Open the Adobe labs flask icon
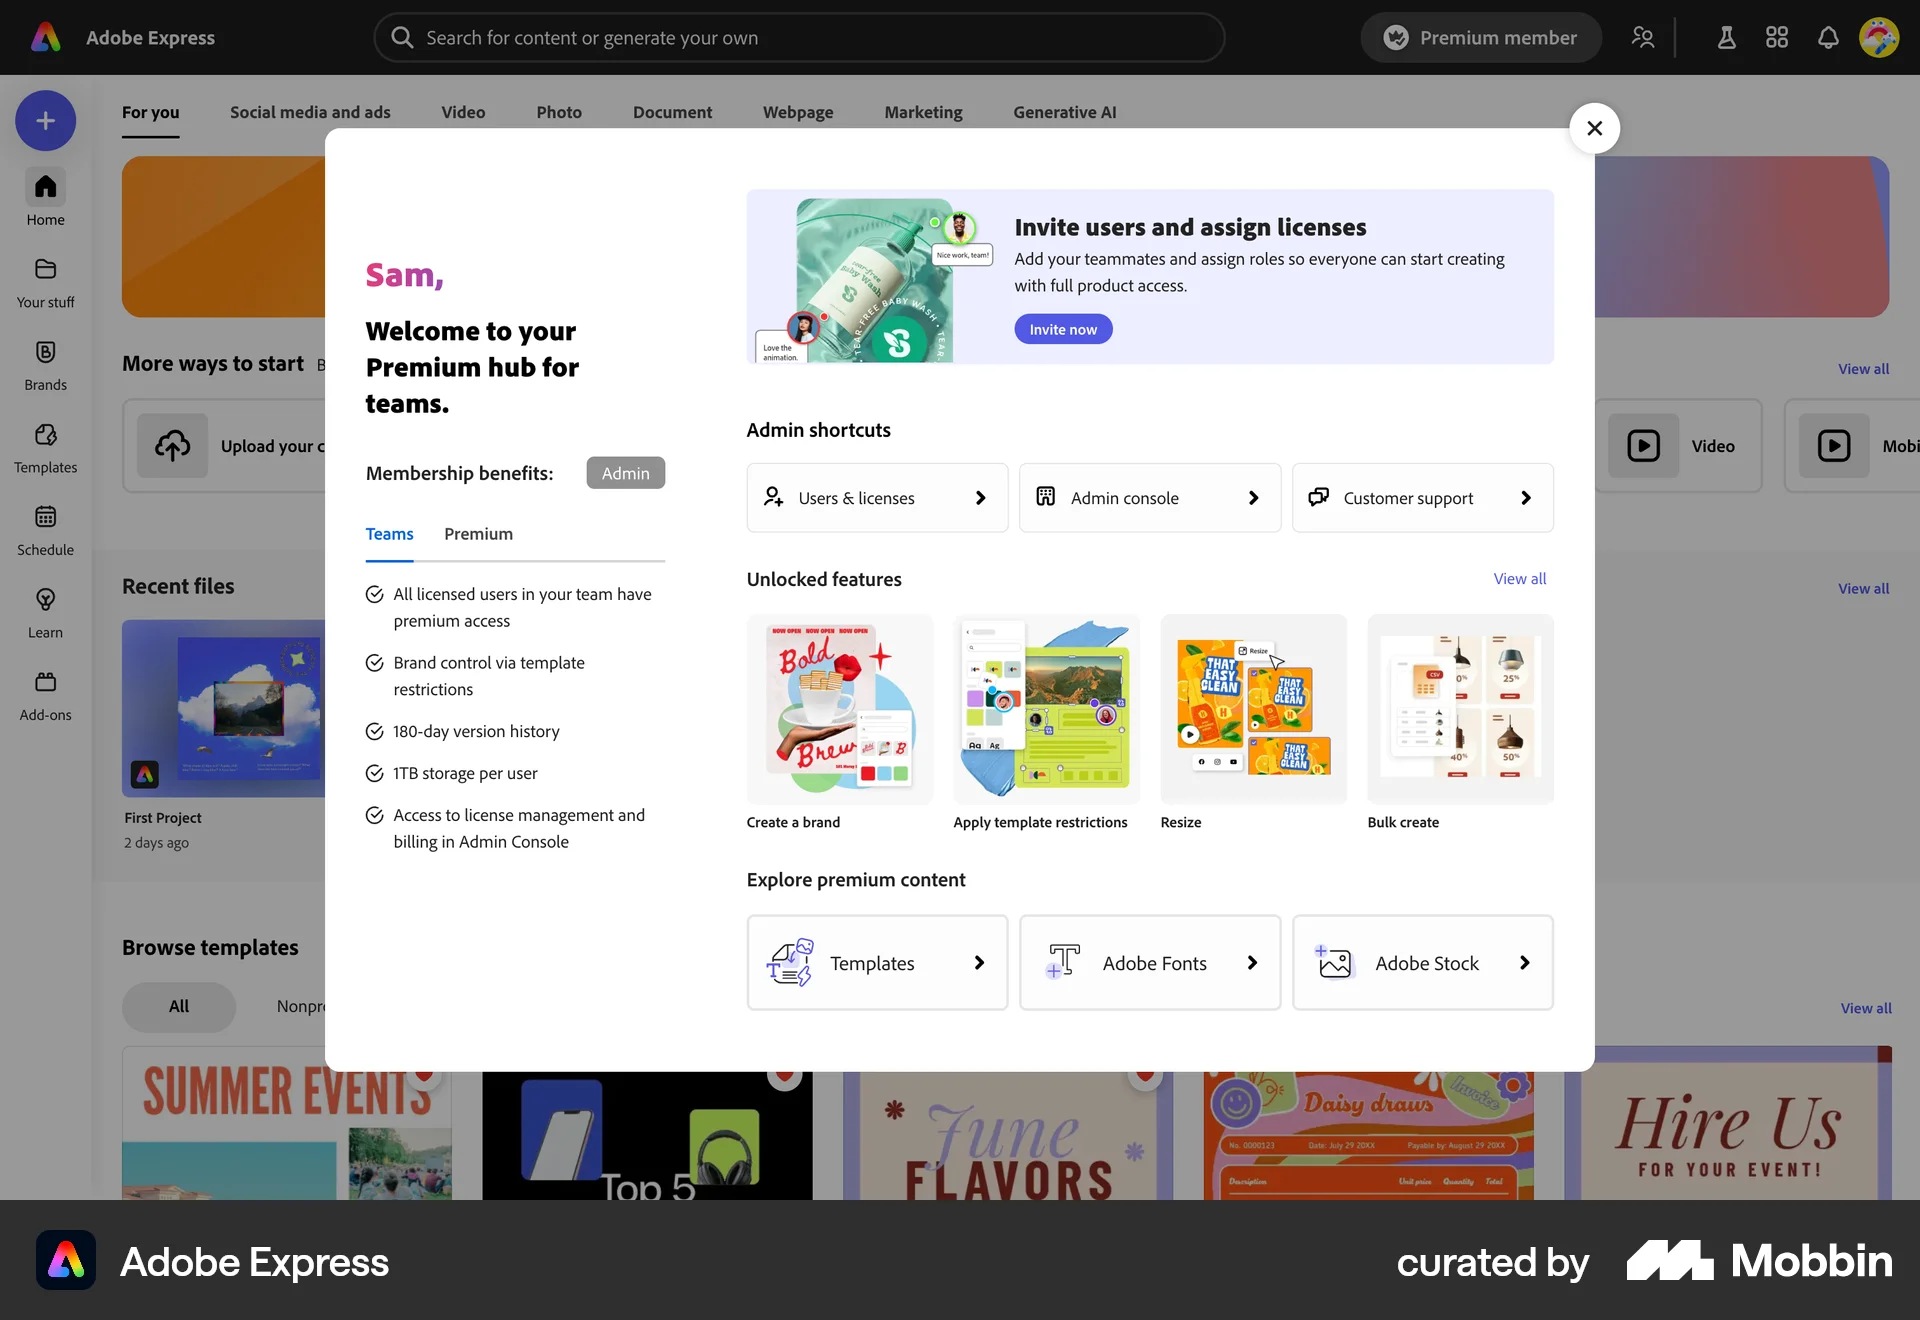This screenshot has width=1920, height=1320. [x=1727, y=37]
